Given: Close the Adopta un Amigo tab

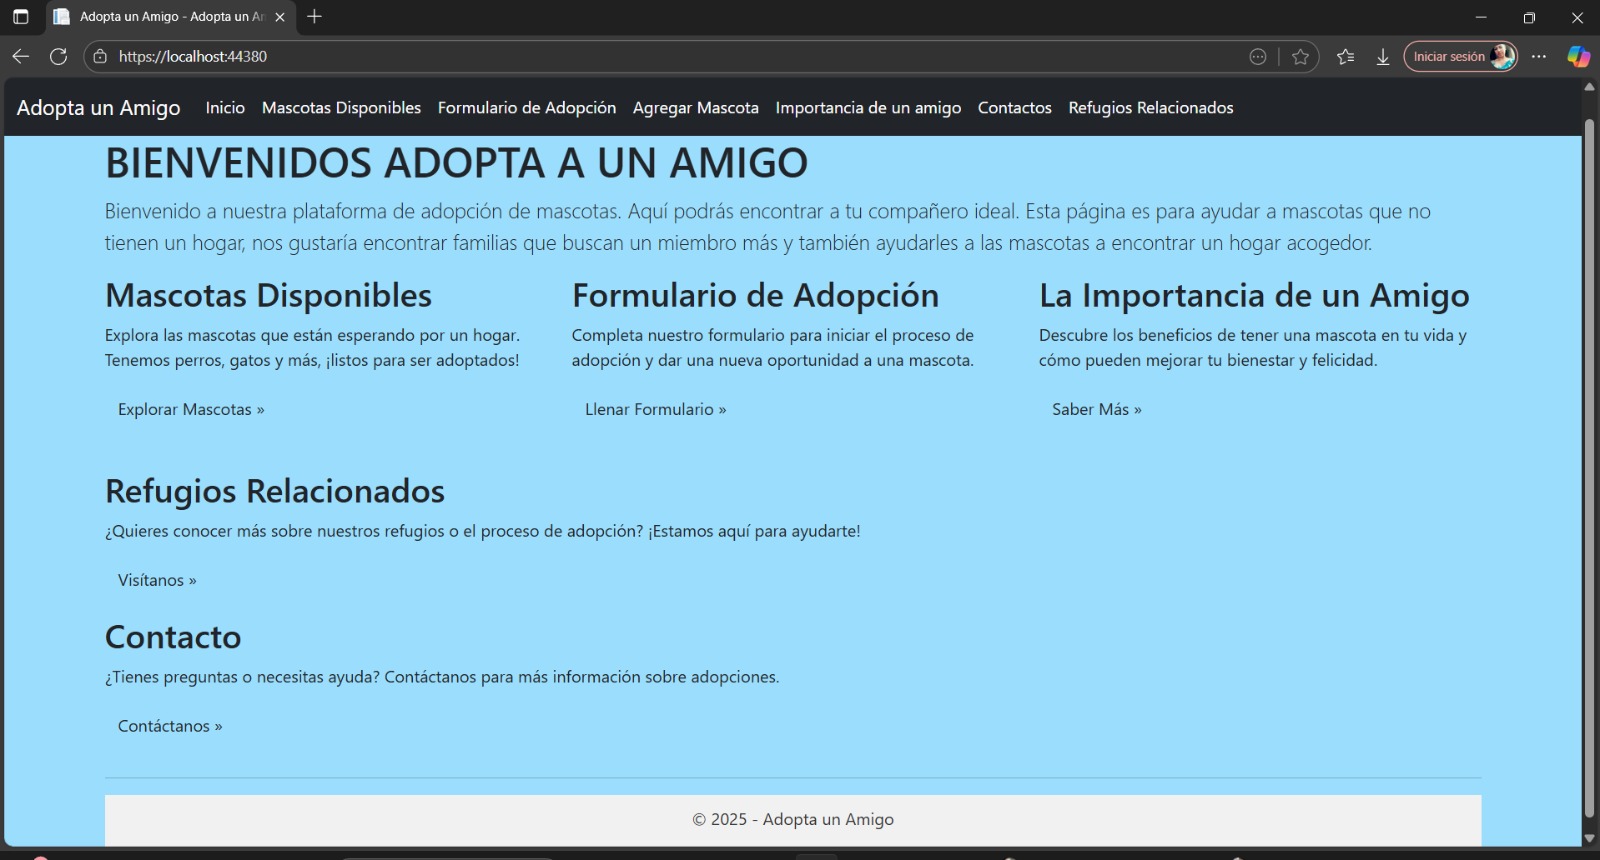Looking at the screenshot, I should point(280,17).
